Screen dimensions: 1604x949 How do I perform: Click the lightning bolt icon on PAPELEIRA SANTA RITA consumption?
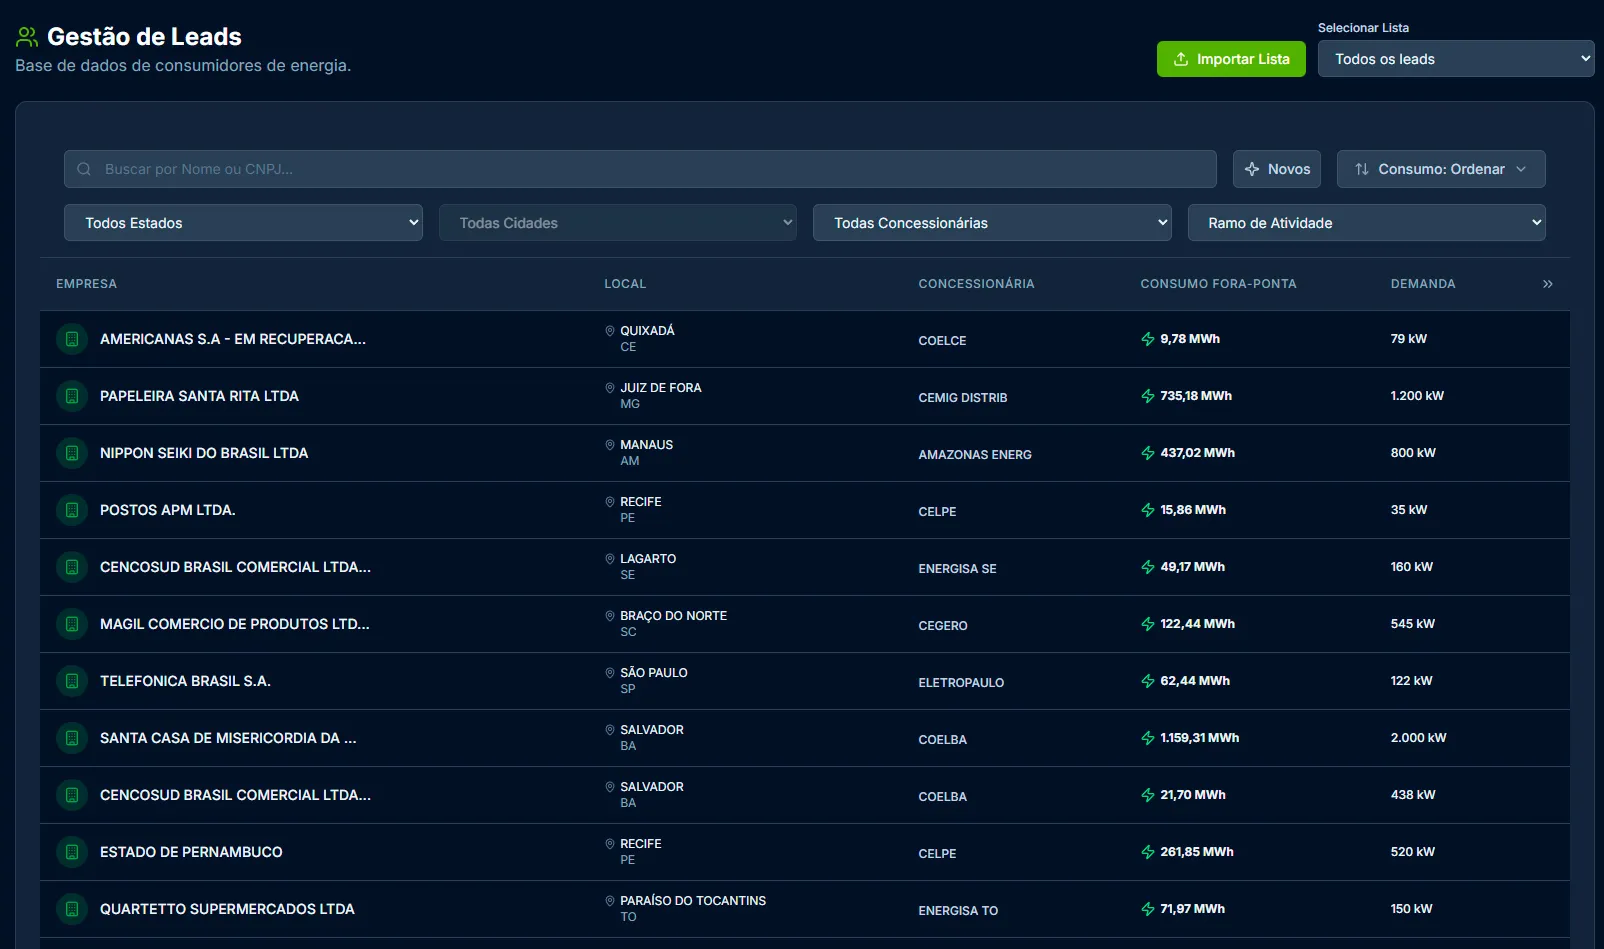[1146, 395]
